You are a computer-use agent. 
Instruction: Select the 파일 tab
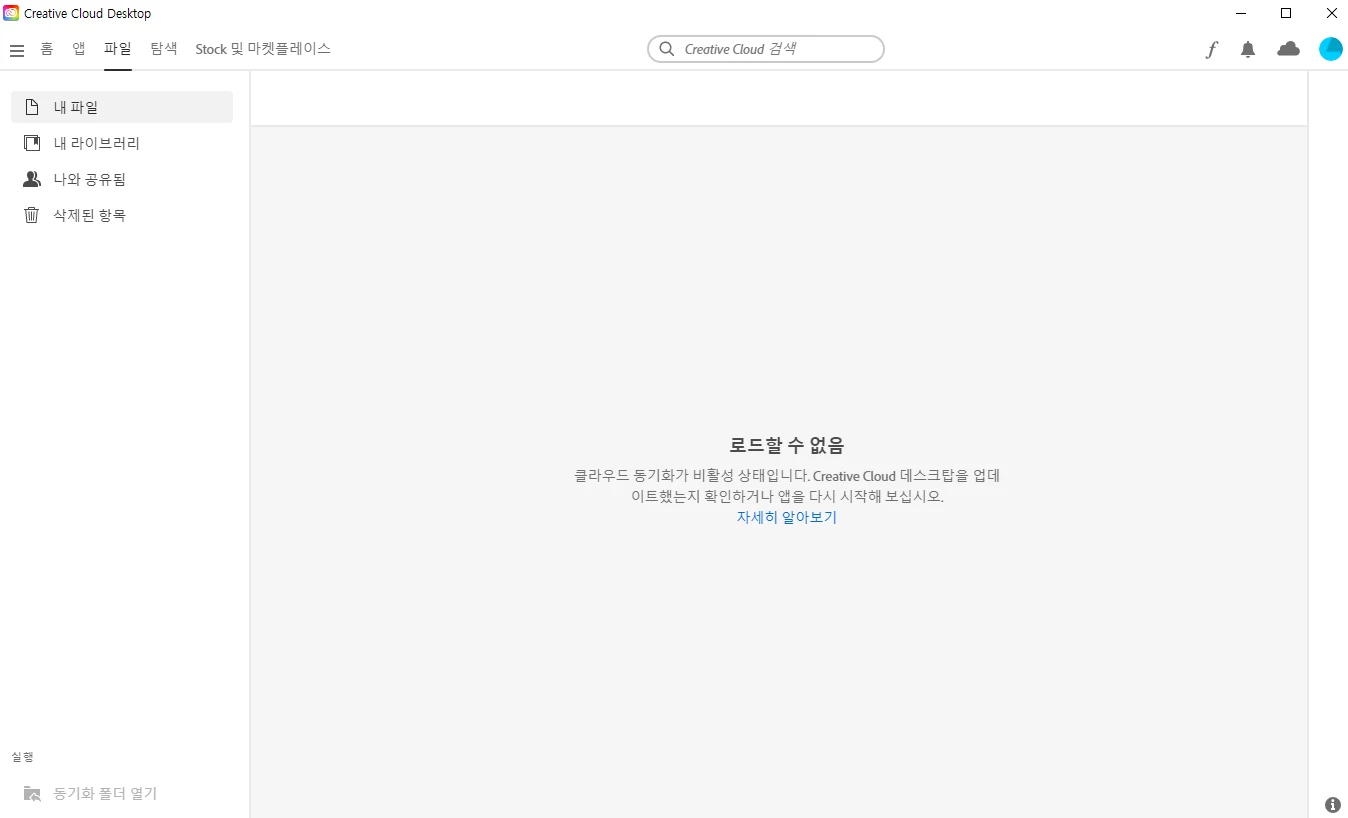point(118,48)
